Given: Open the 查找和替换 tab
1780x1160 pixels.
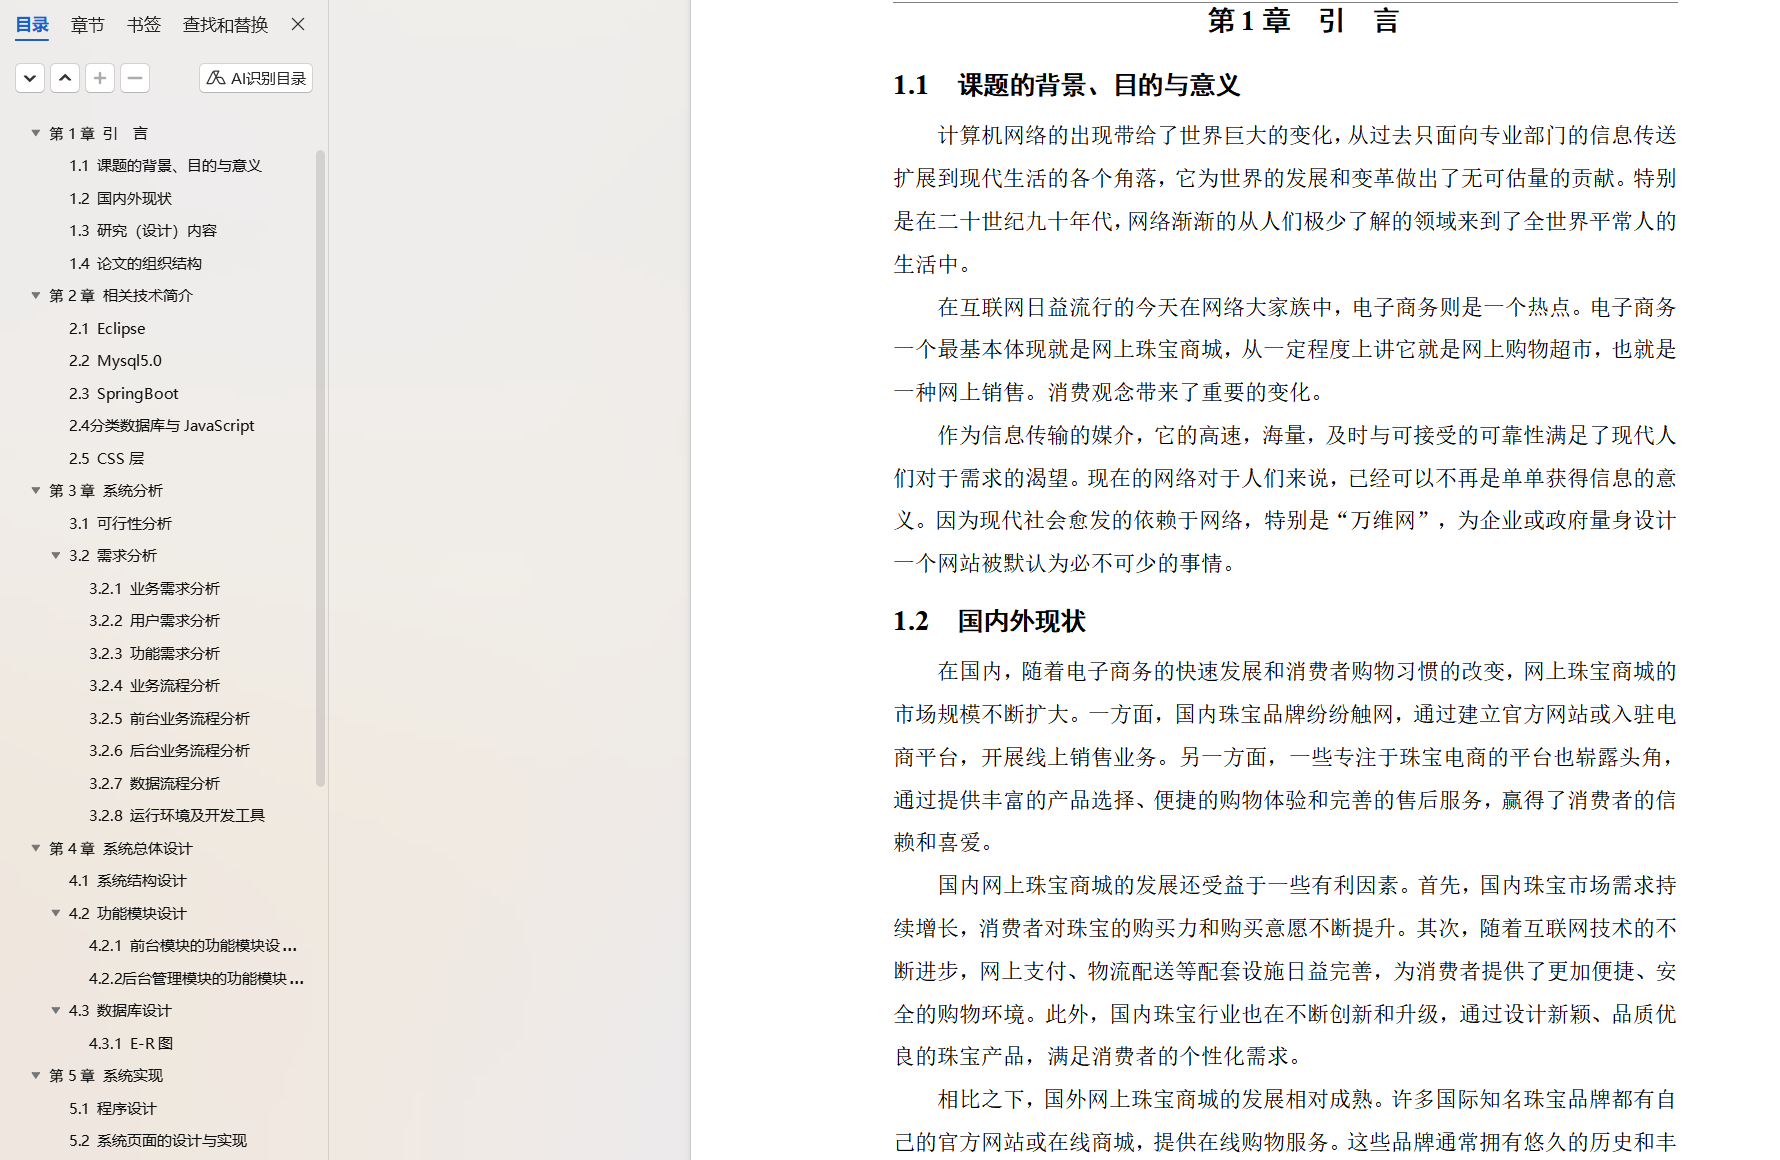Looking at the screenshot, I should pyautogui.click(x=225, y=25).
